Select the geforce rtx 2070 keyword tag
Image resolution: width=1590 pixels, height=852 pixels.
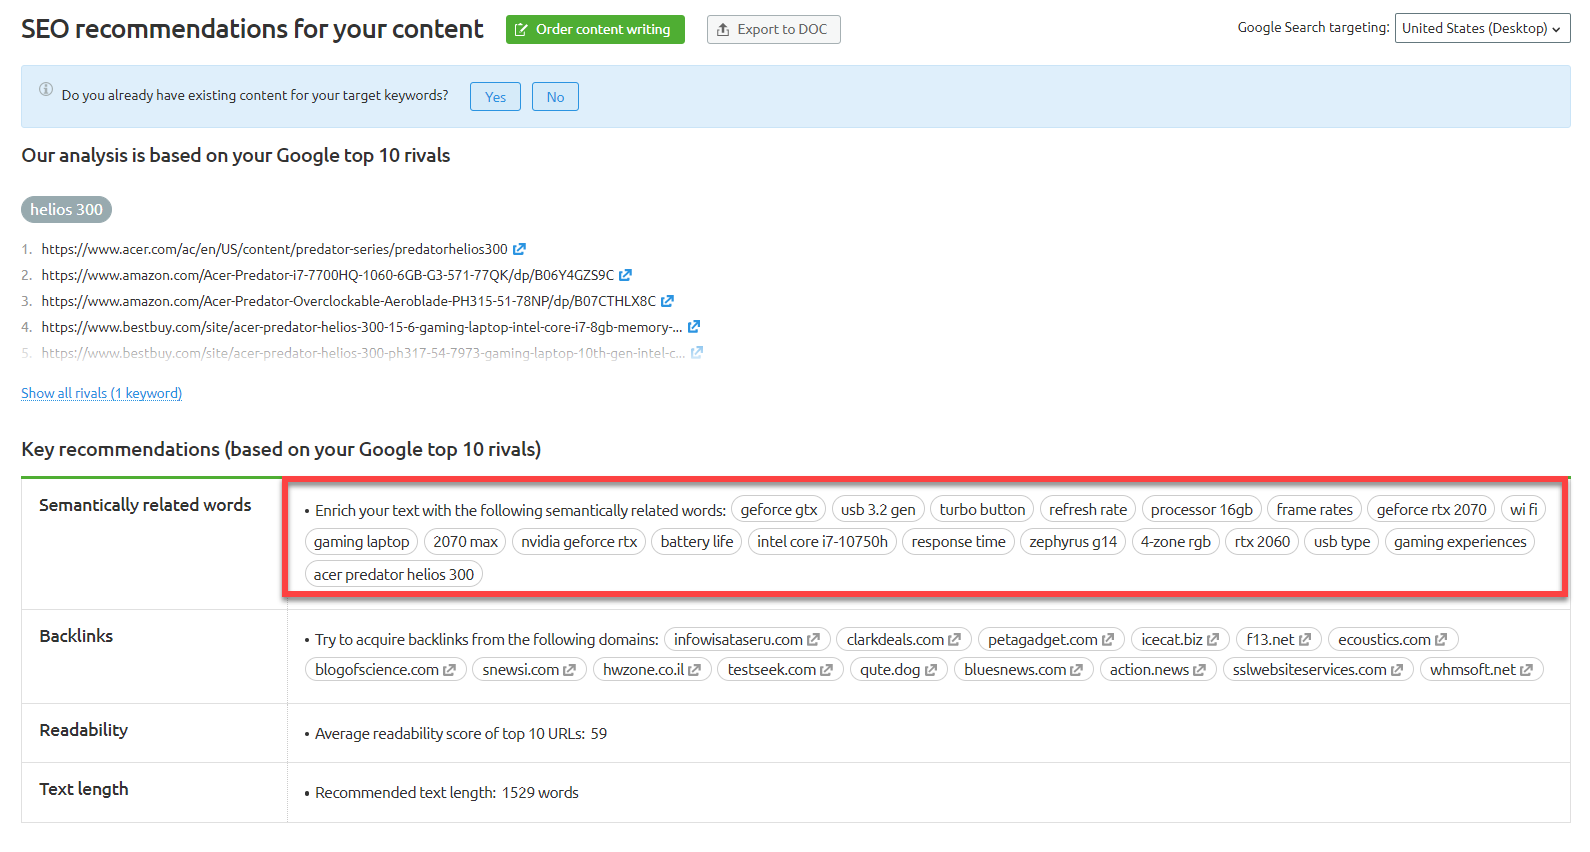[1431, 510]
